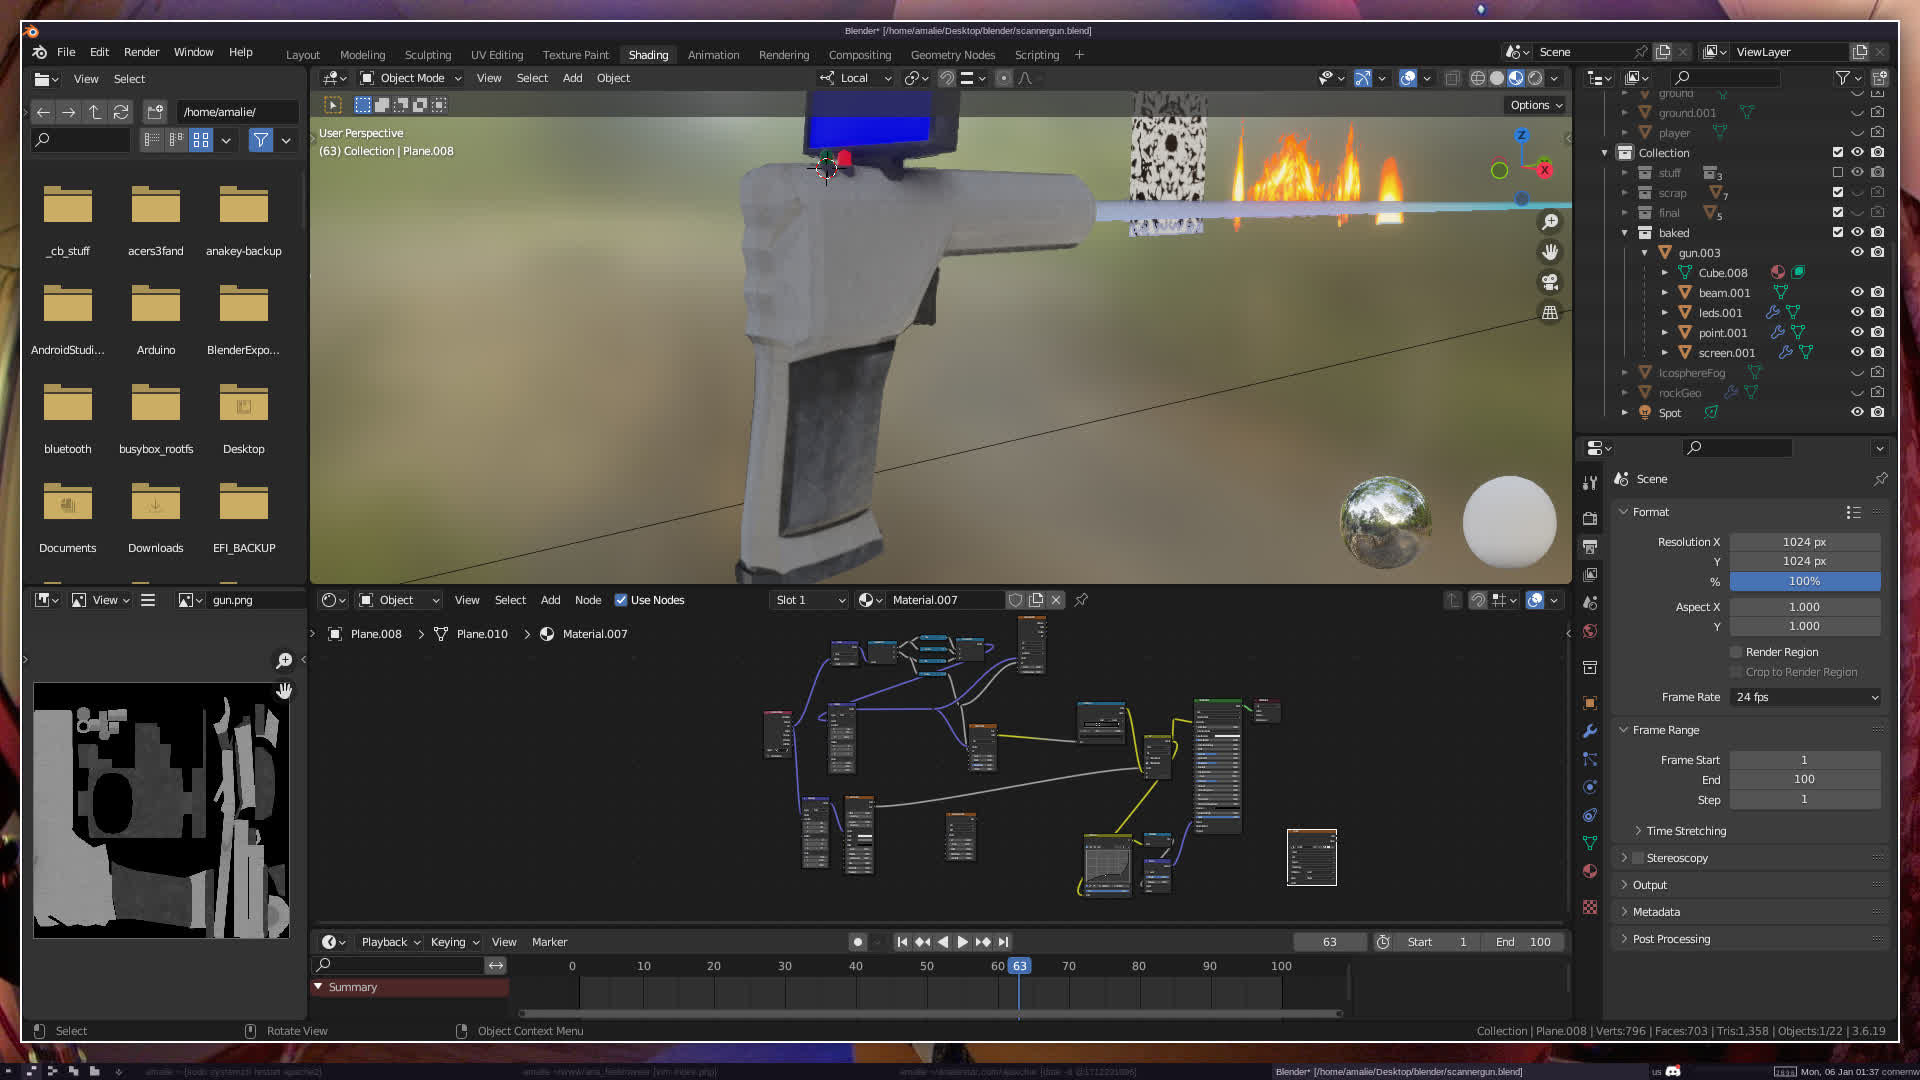The height and width of the screenshot is (1080, 1920).
Task: Click the viewport zoom magnifier icon
Action: [x=1550, y=222]
